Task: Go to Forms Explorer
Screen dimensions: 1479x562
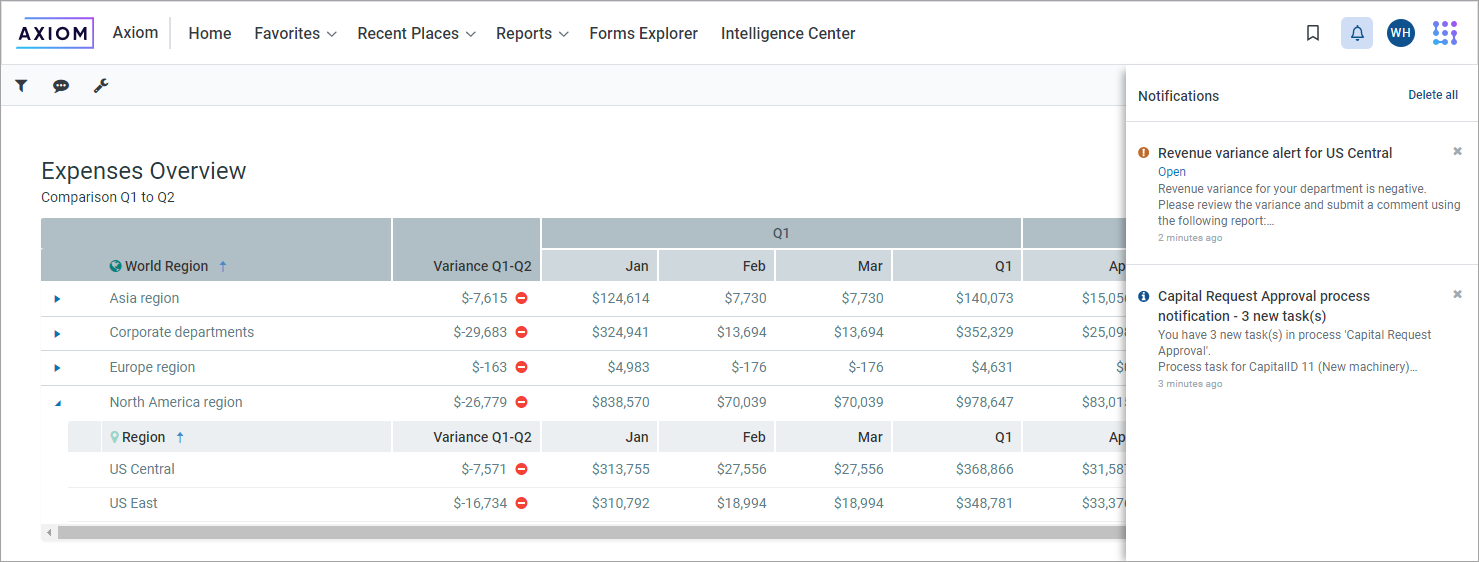Action: click(x=643, y=33)
